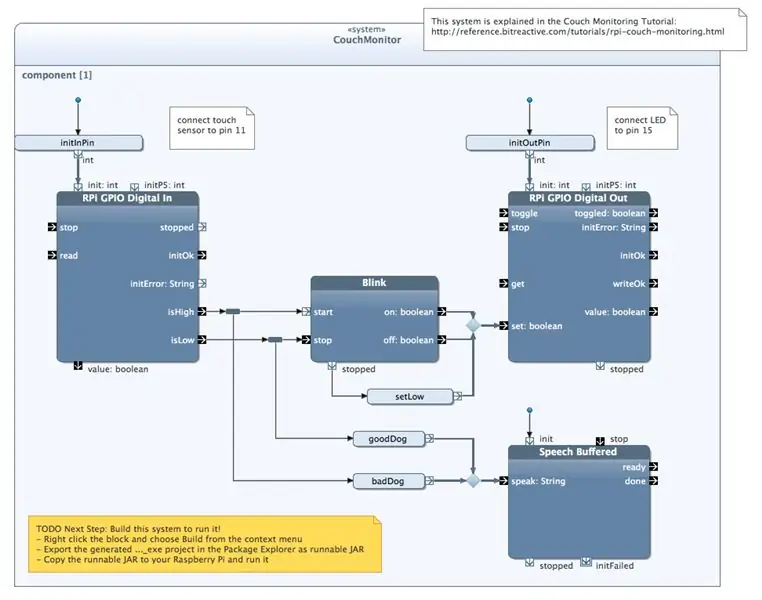Click the goodDog operation block
The height and width of the screenshot is (600, 762).
tap(388, 439)
